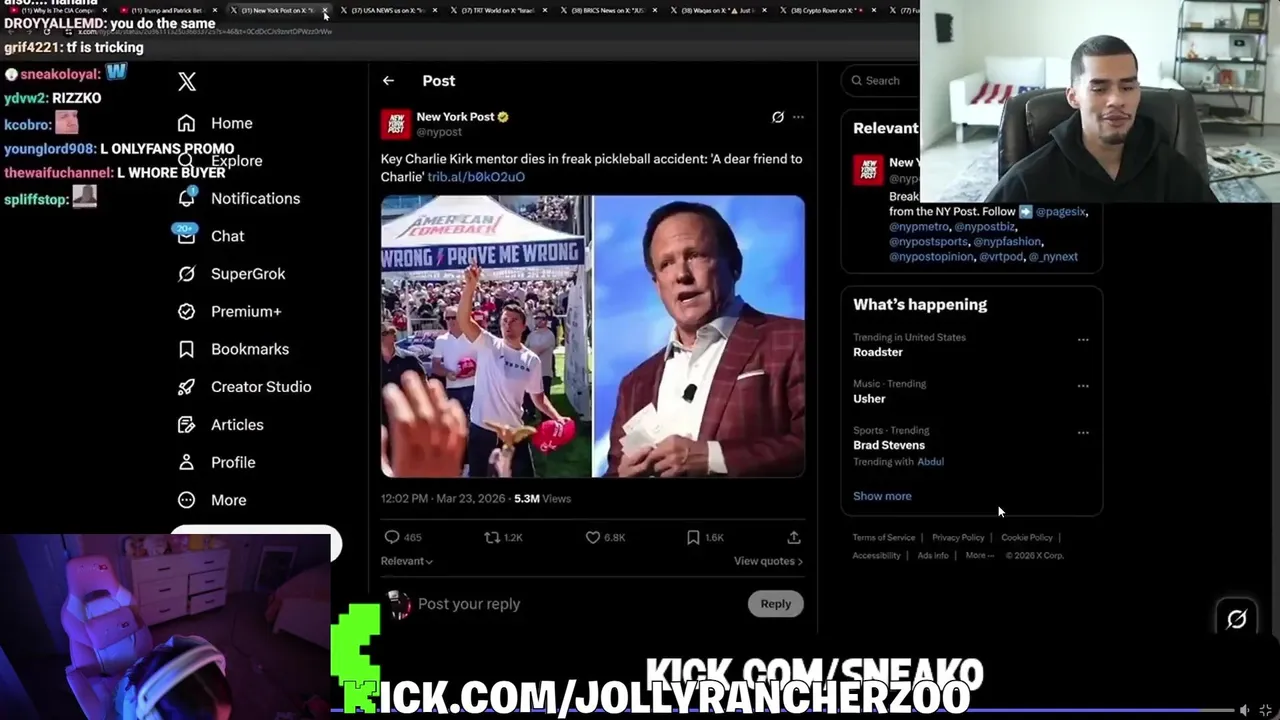Like the post with 6.8K hearts
The width and height of the screenshot is (1280, 720).
point(592,537)
